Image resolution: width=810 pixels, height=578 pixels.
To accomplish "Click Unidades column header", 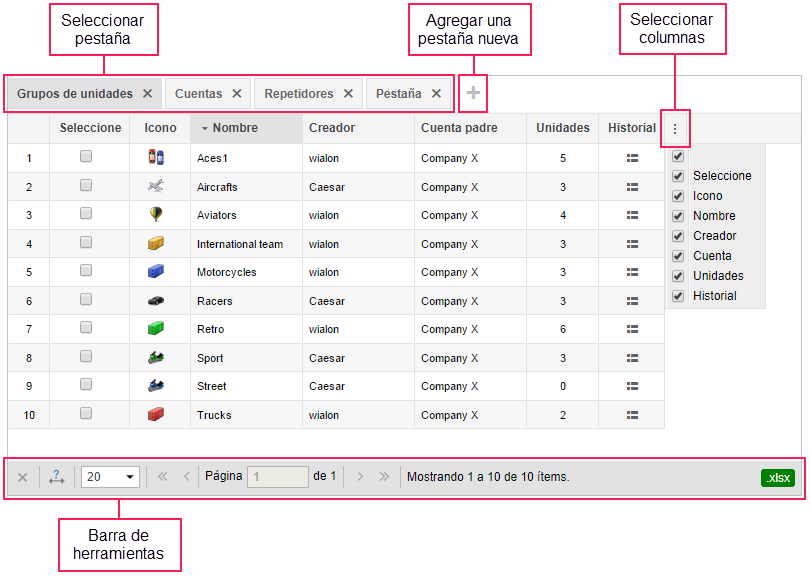I will point(563,128).
